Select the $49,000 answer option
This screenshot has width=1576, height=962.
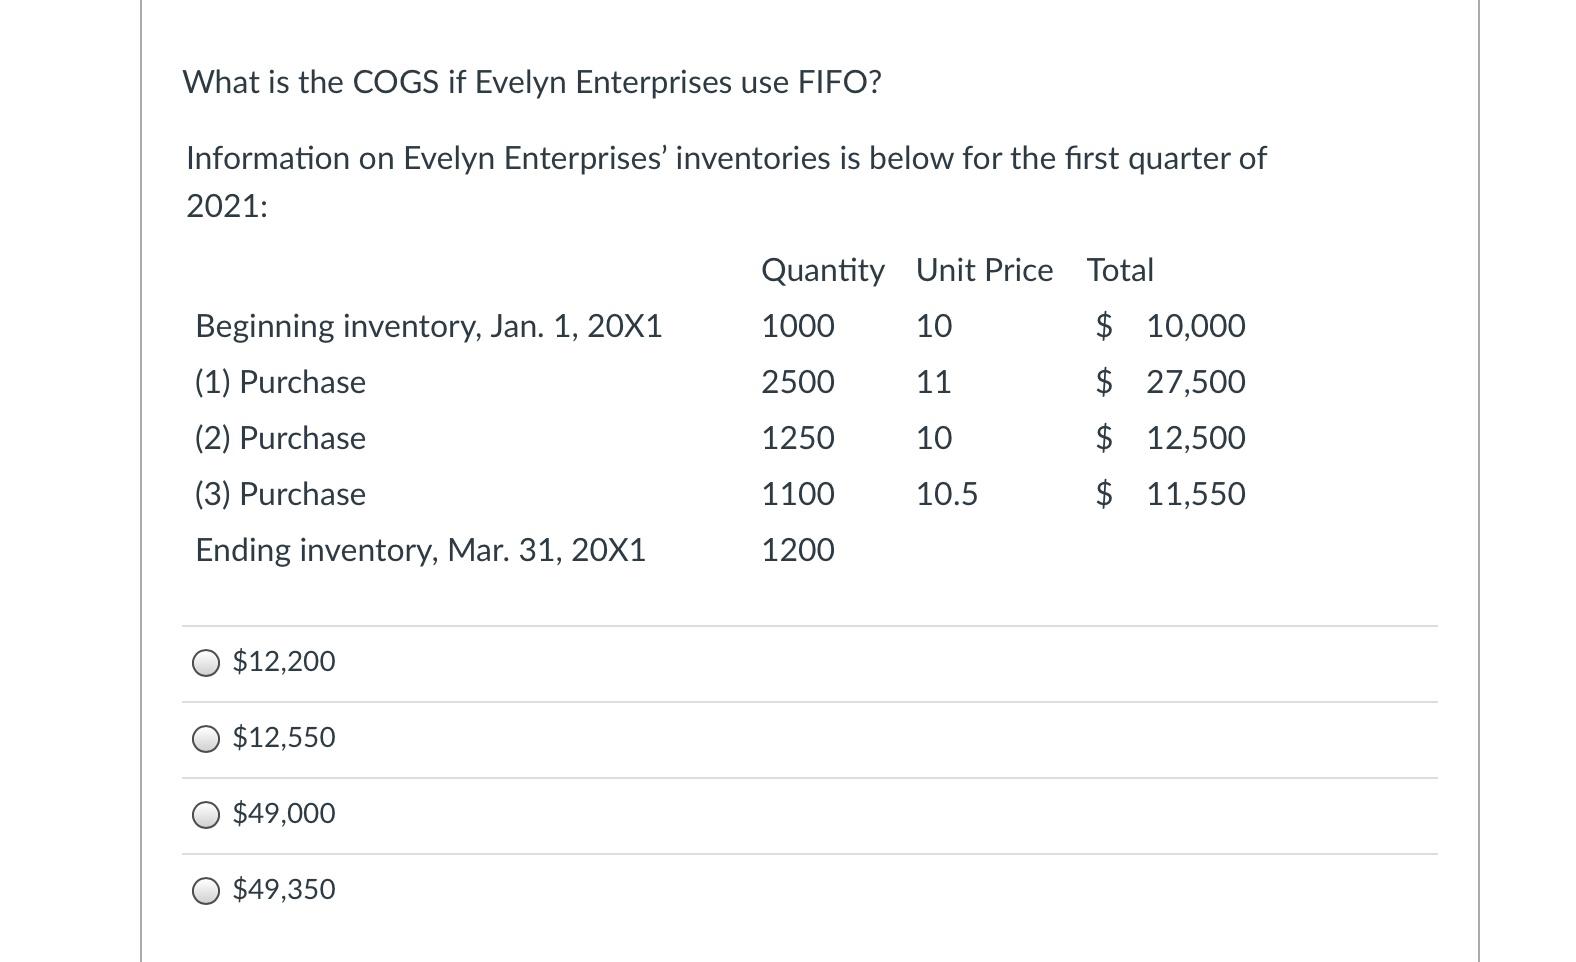coord(205,813)
